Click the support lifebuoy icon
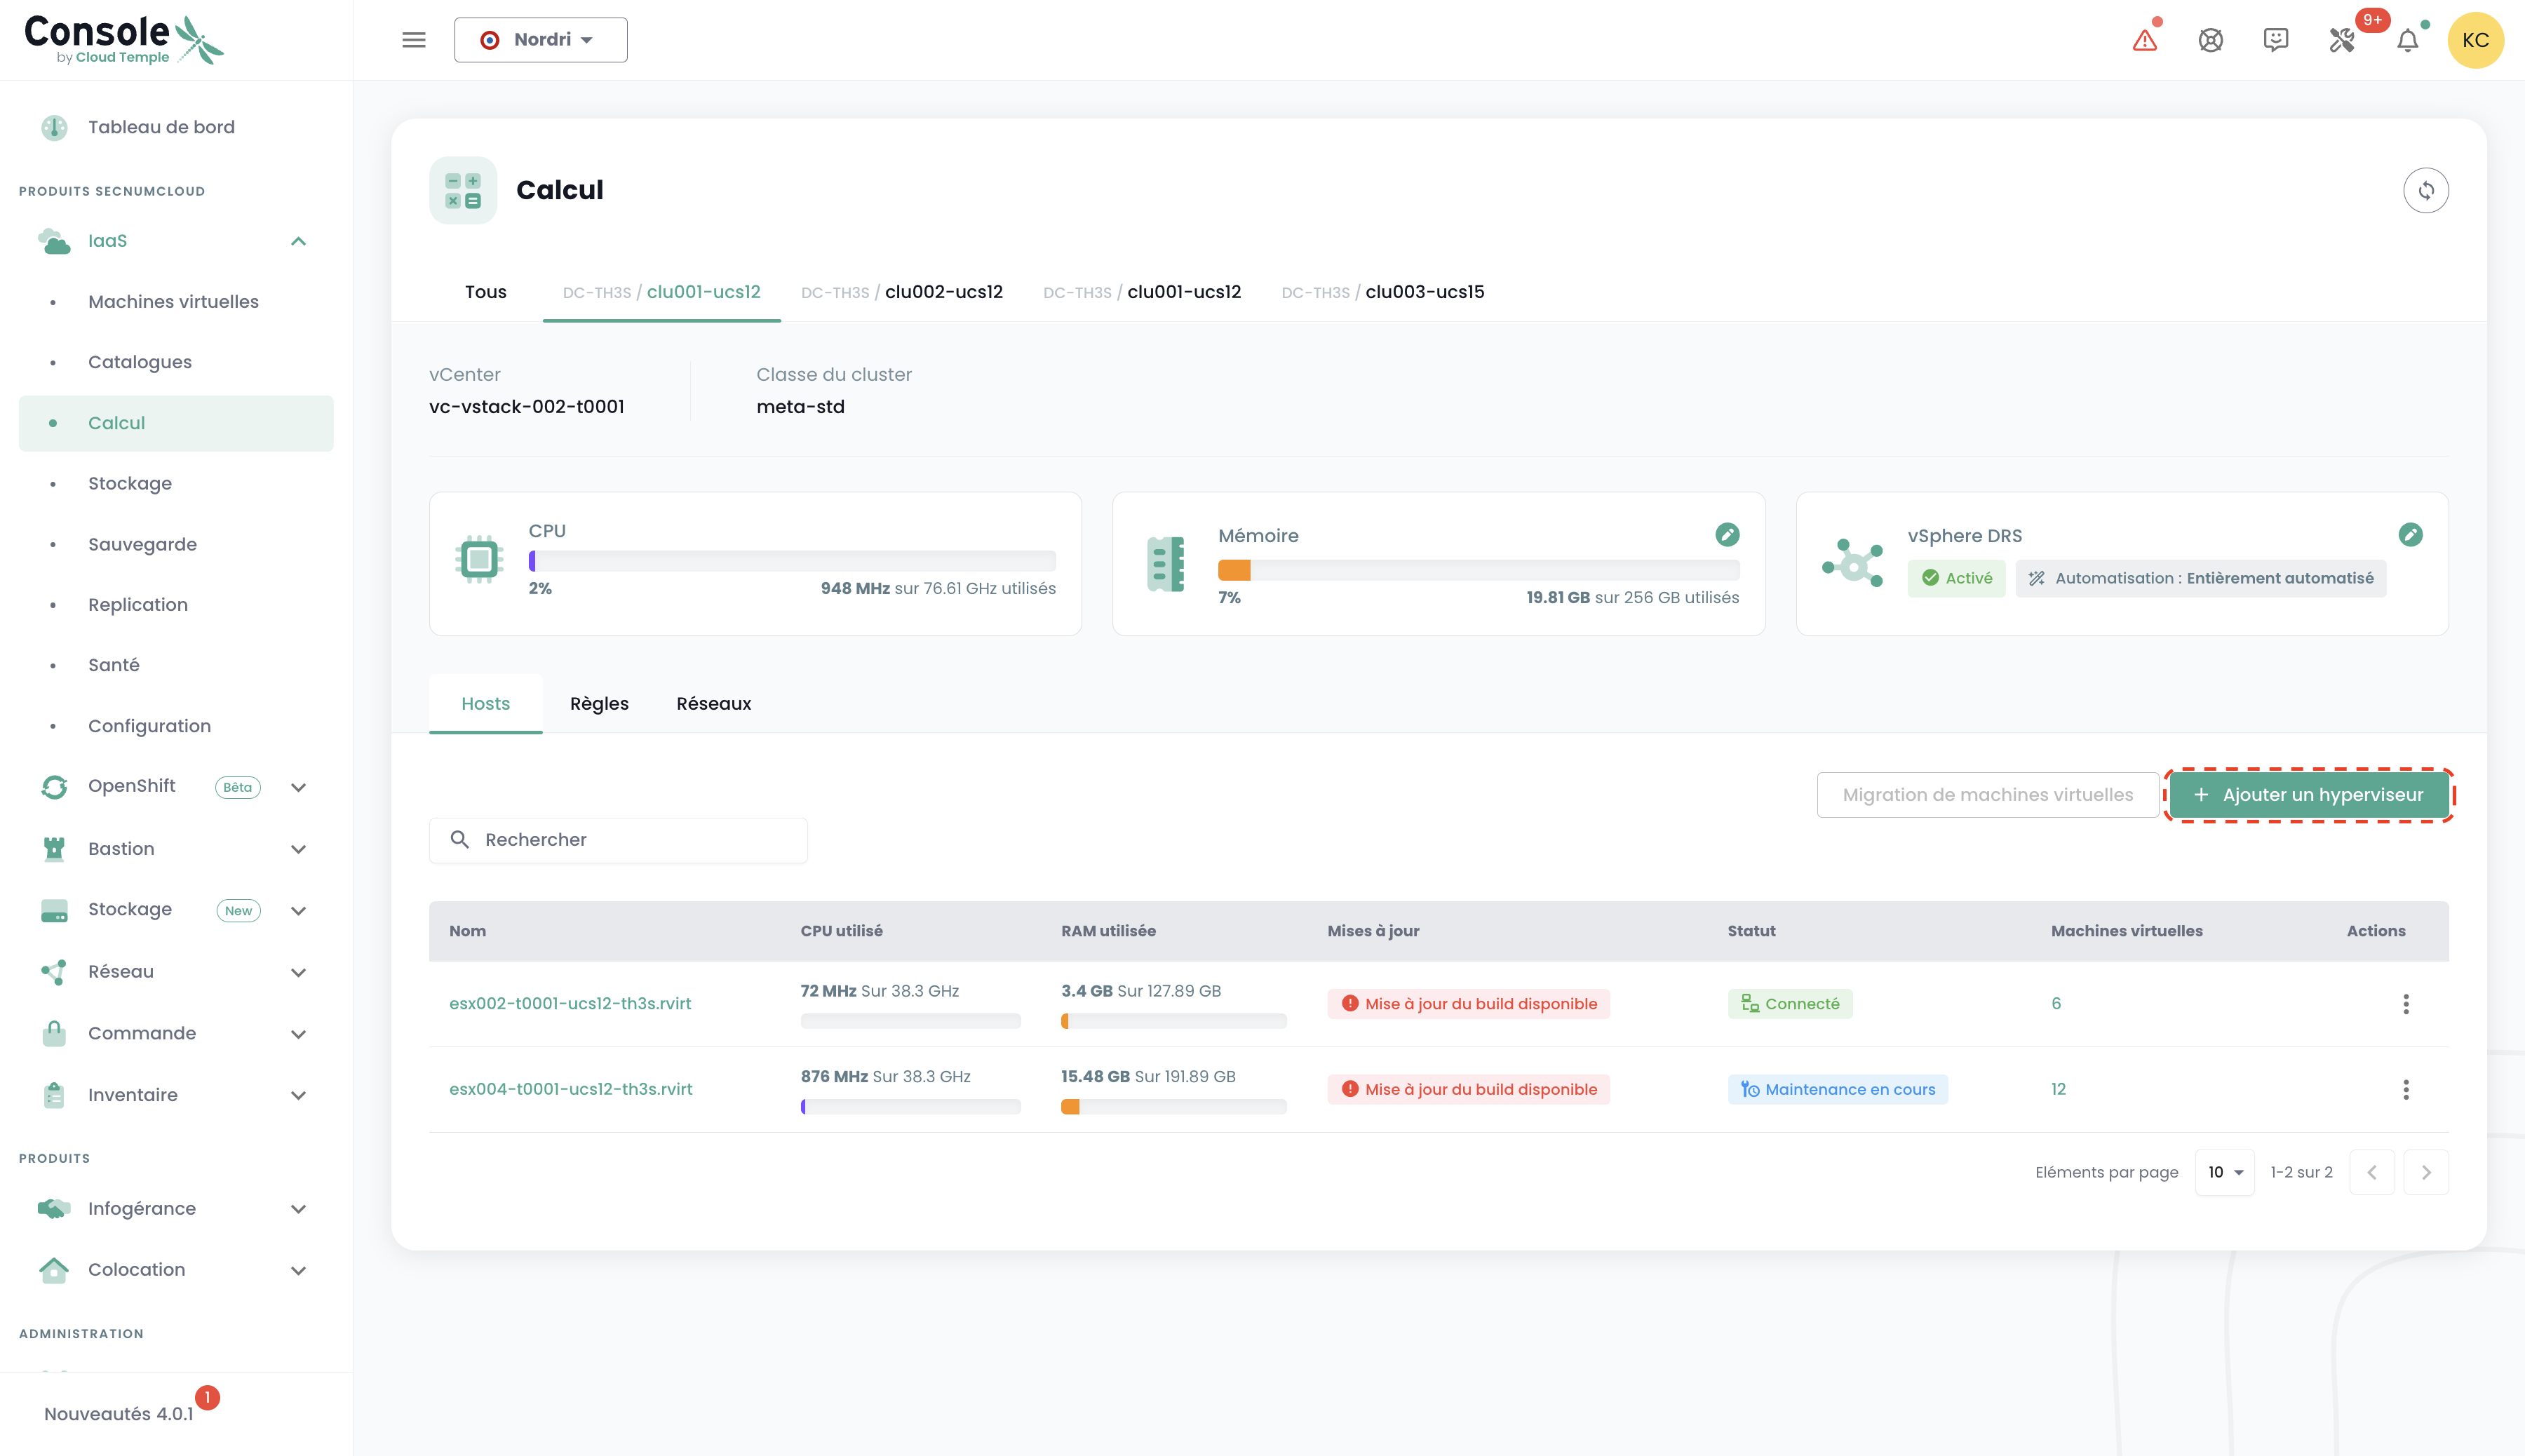Screen dimensions: 2525x1456 pyautogui.click(x=2210, y=40)
